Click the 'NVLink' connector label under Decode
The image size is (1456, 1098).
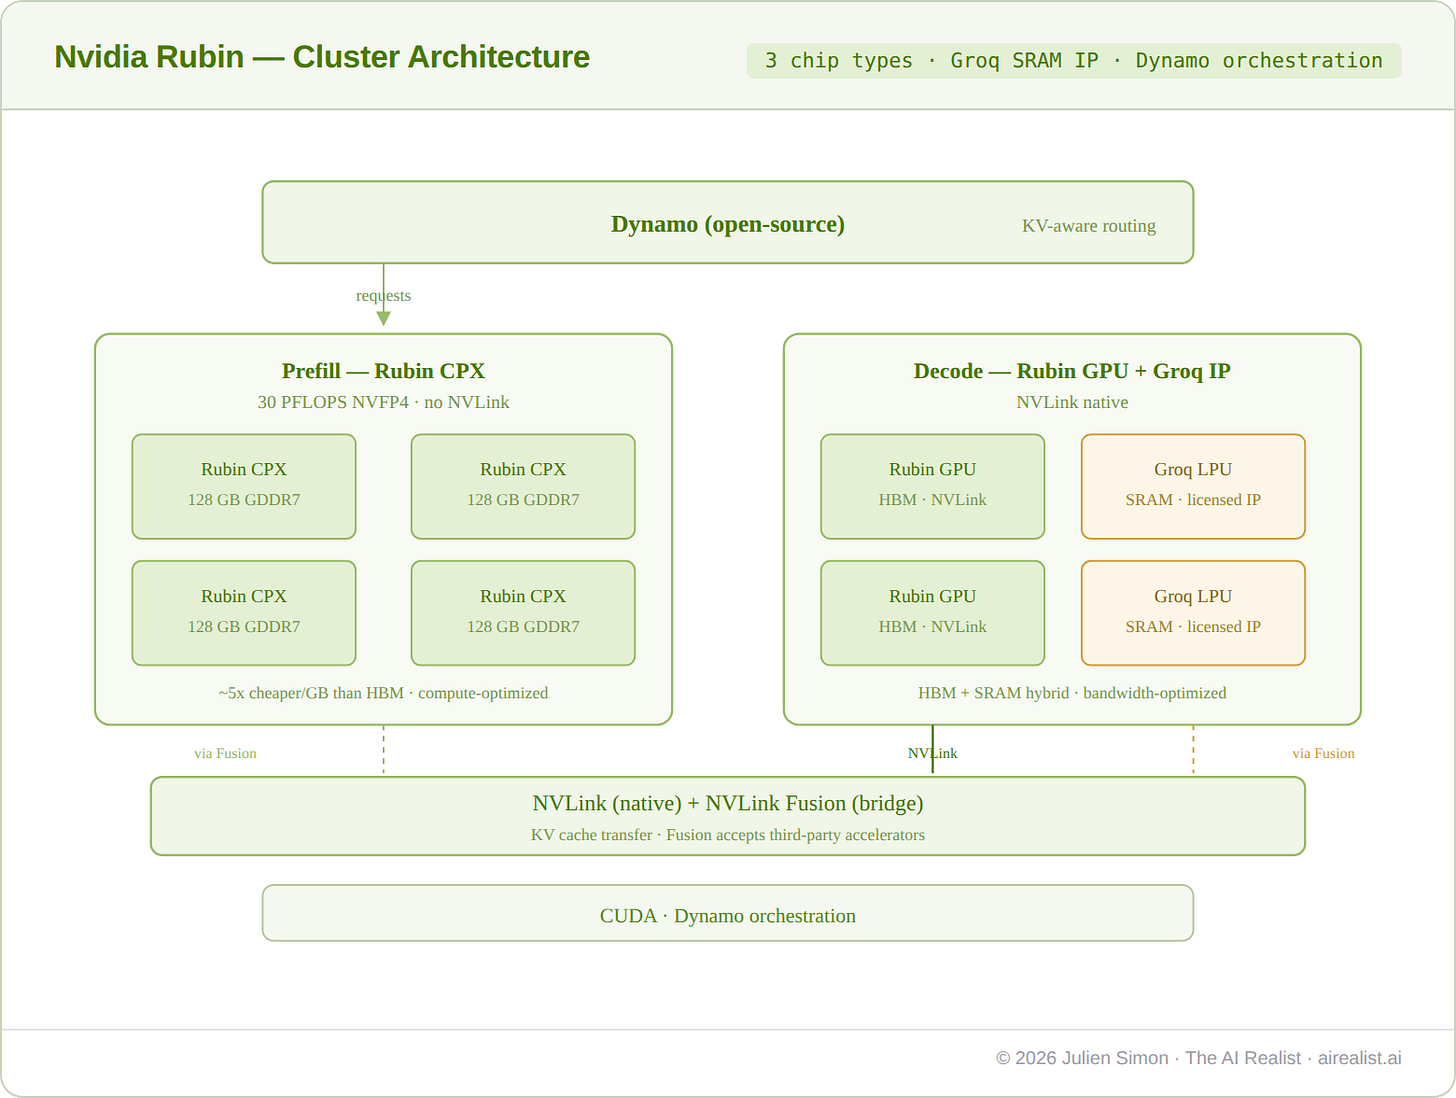pyautogui.click(x=932, y=754)
